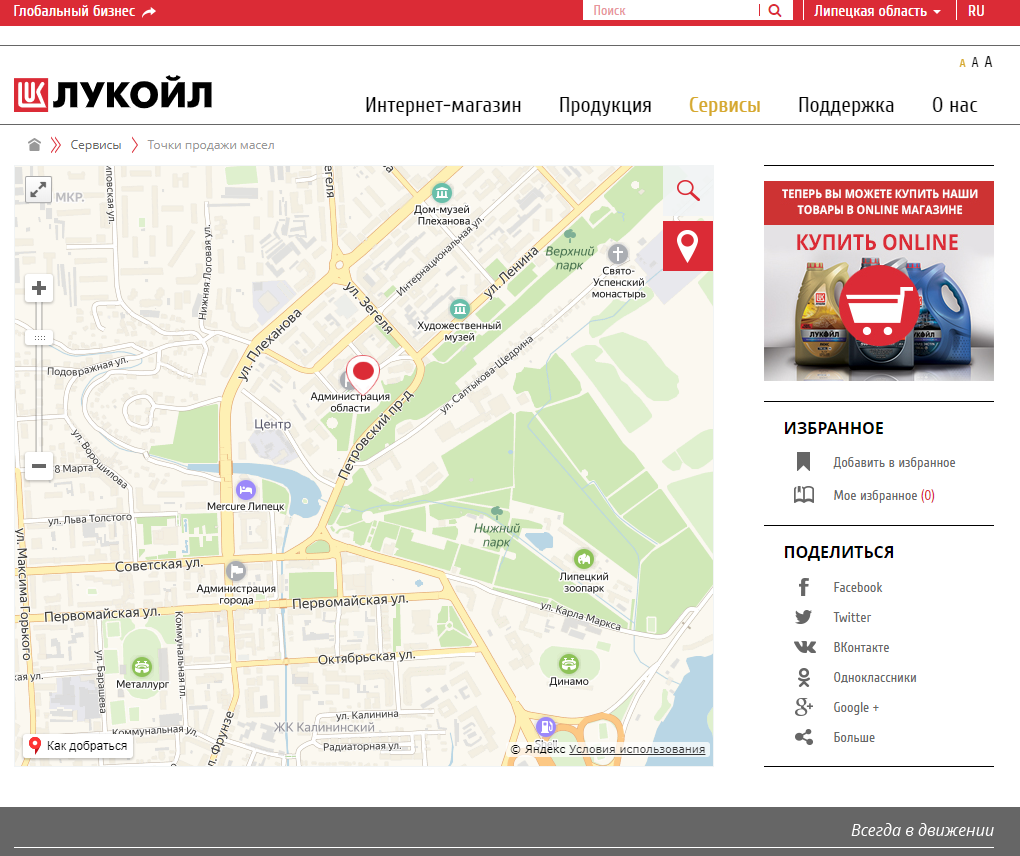Click the Дом-музей Плеханова museum icon
This screenshot has height=856, width=1020.
442,193
